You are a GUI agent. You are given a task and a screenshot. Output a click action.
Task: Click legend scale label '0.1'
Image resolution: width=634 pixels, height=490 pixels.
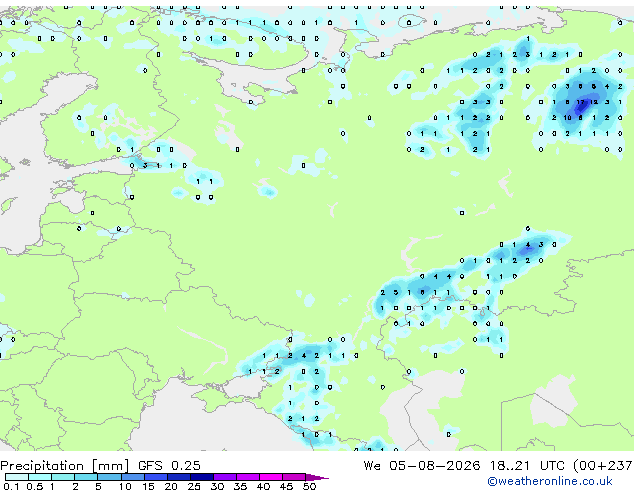pyautogui.click(x=11, y=486)
